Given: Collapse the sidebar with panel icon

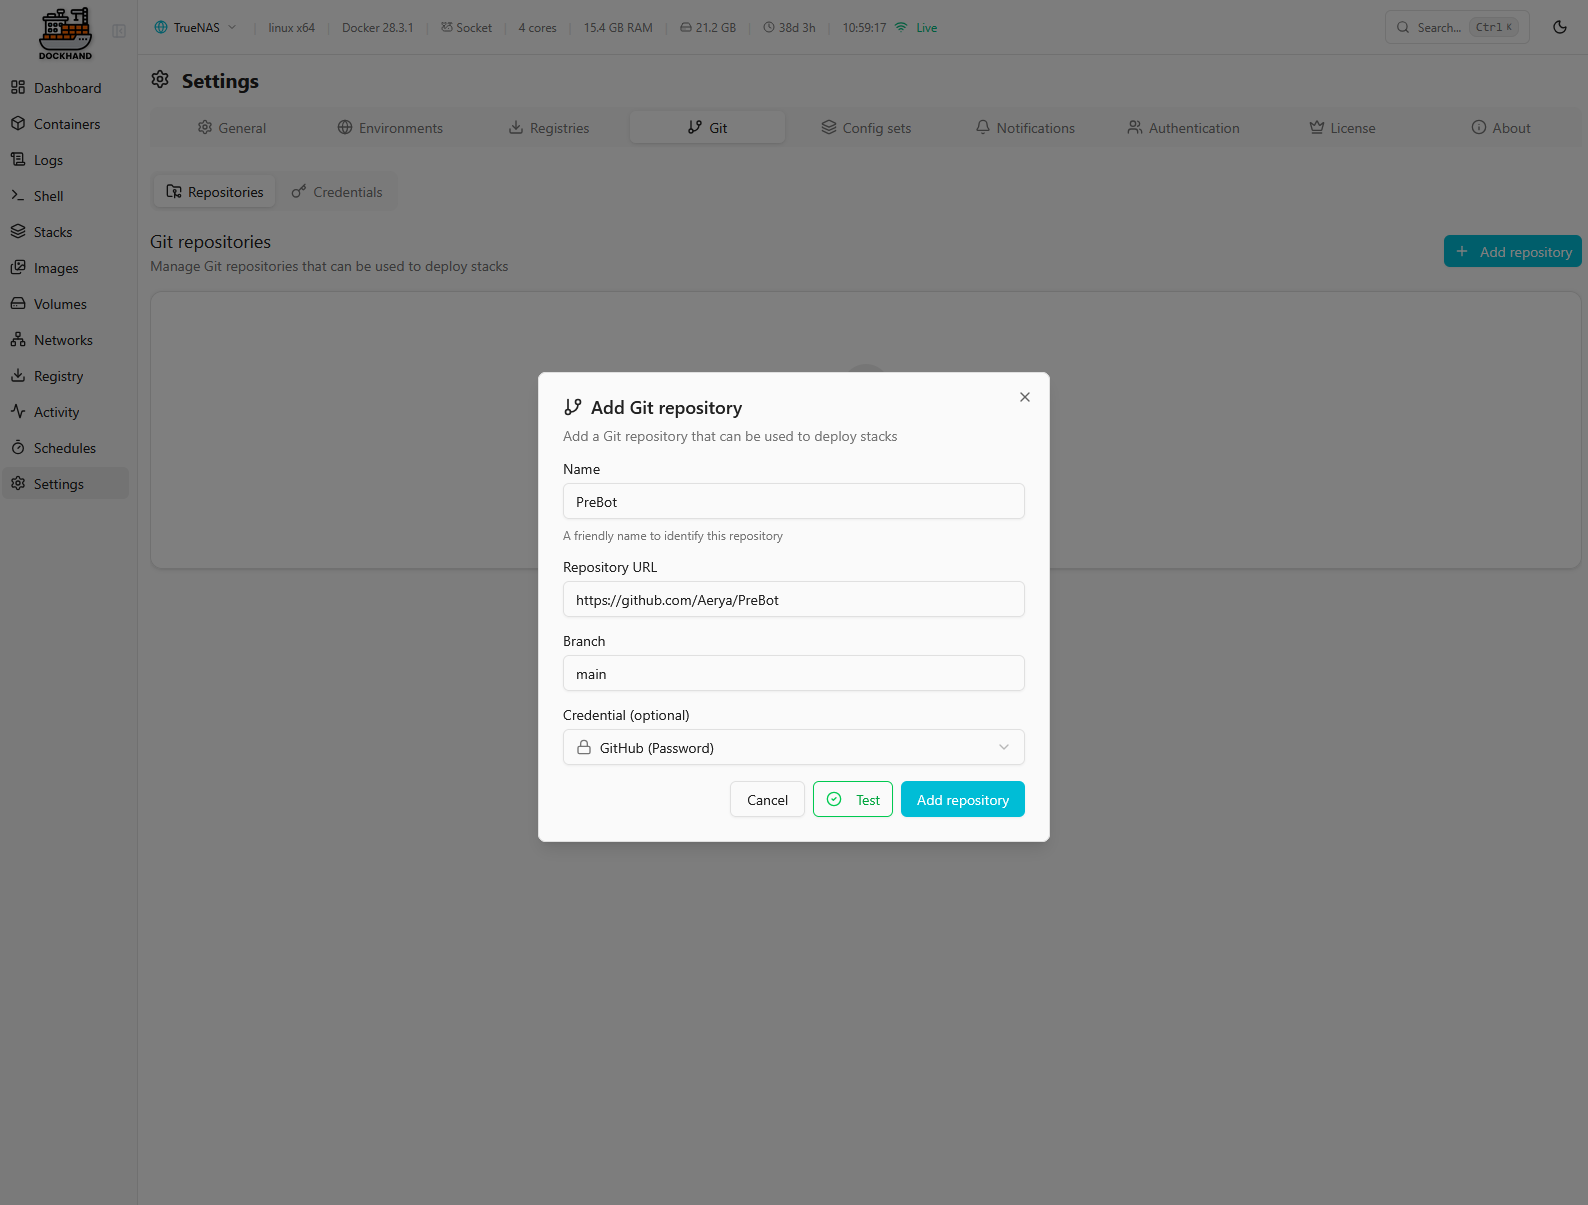Looking at the screenshot, I should click(119, 31).
